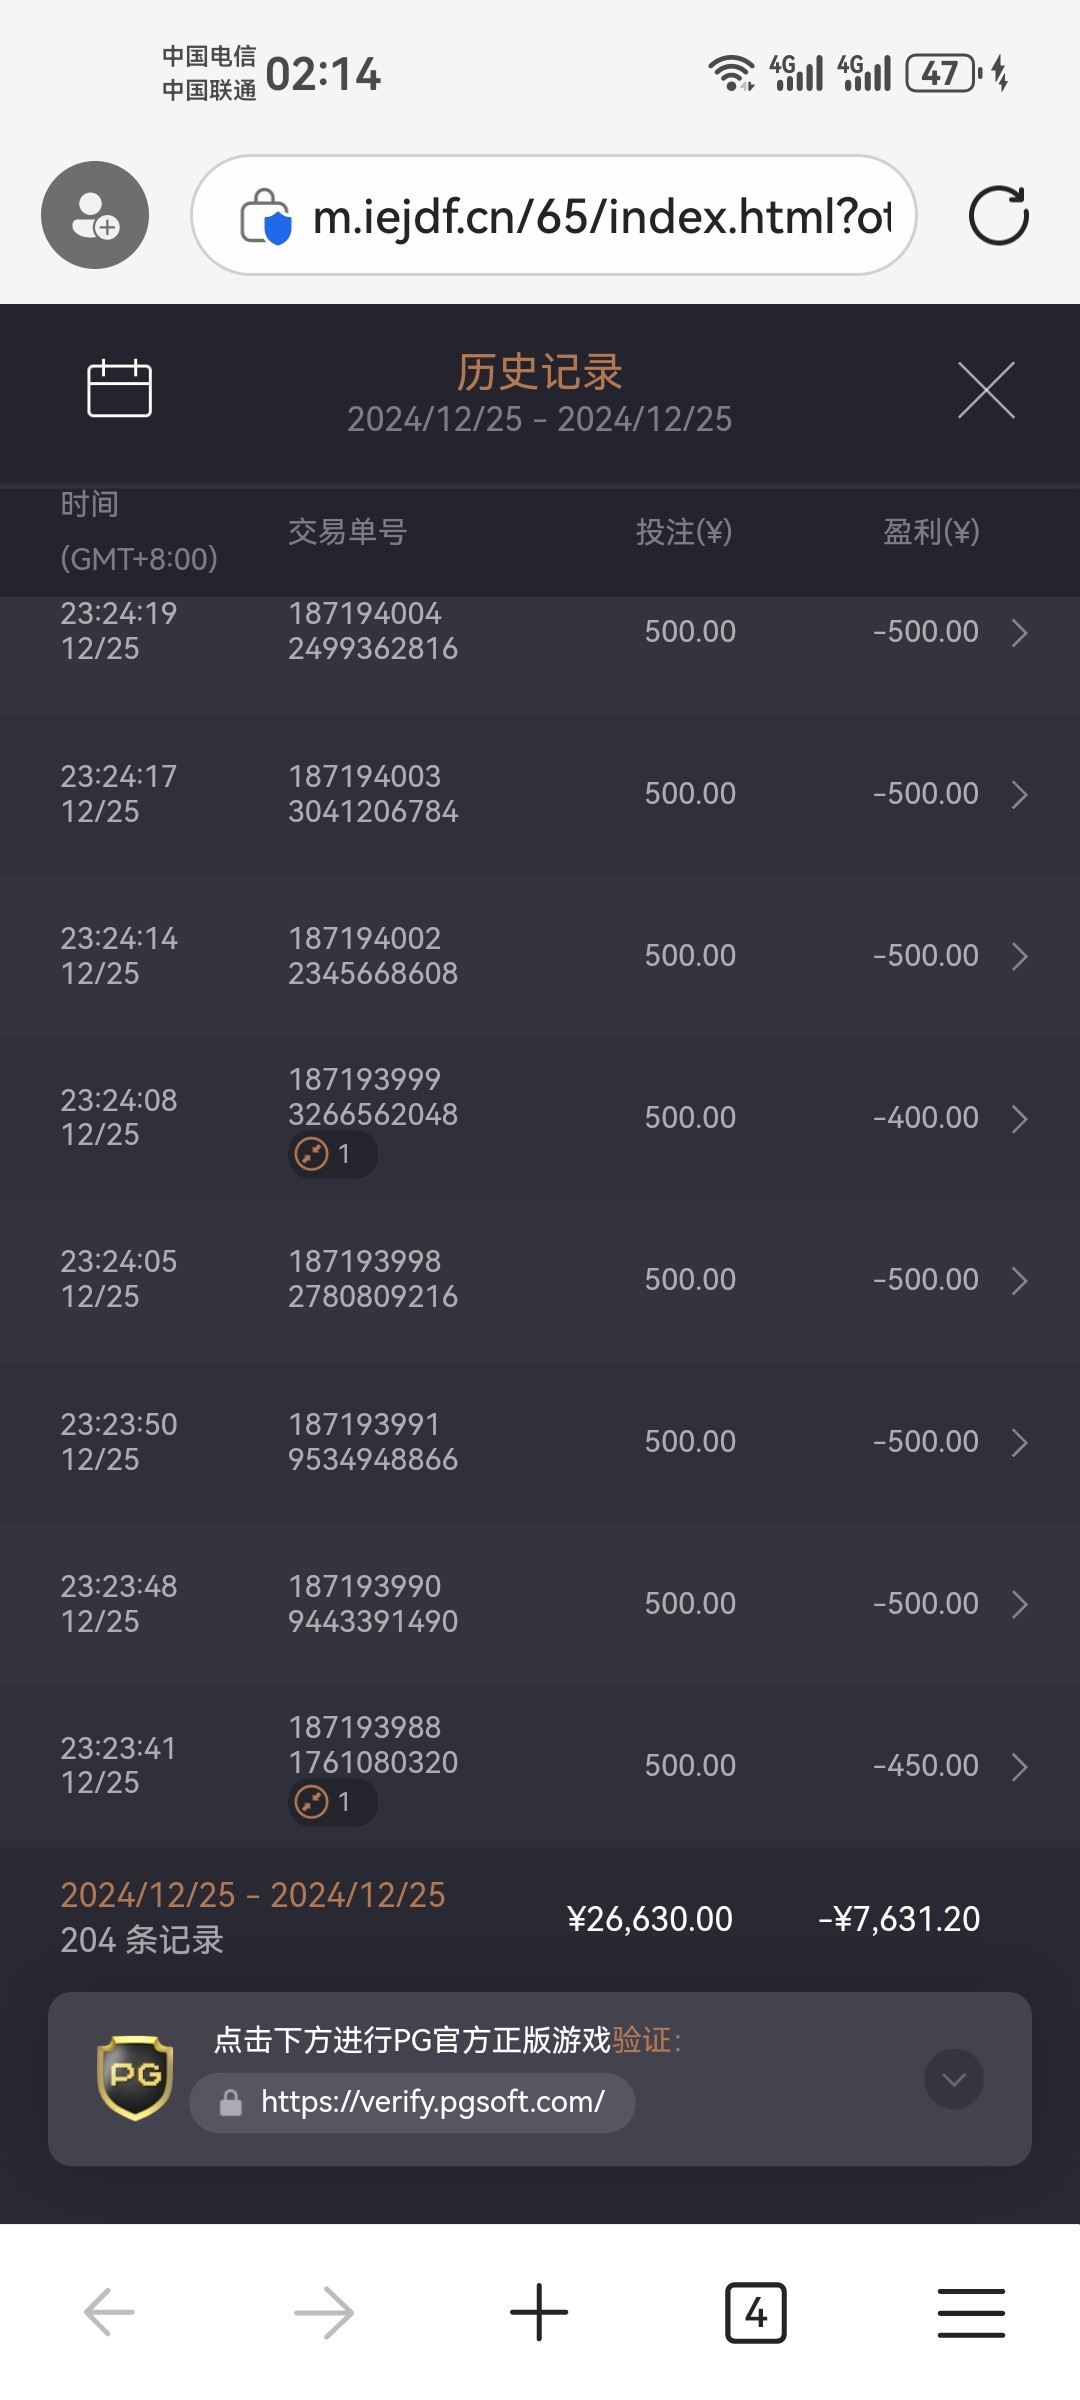Viewport: 1080px width, 2400px height.
Task: Expand the 23:23:41 record with -450.00 profit
Action: click(1019, 1767)
